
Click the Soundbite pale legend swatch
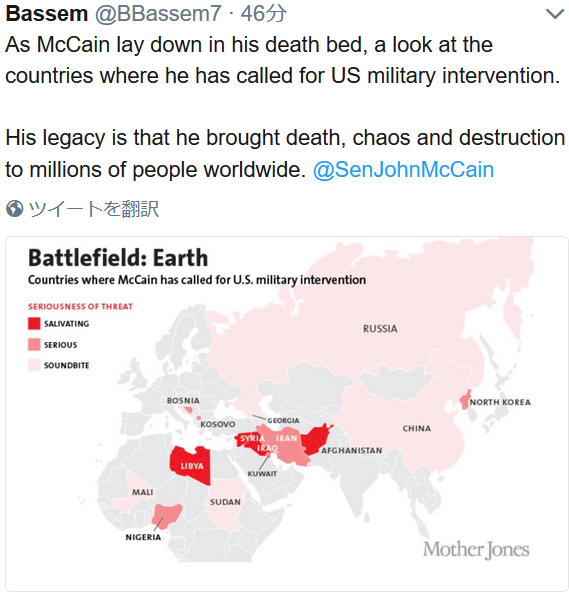click(x=34, y=365)
